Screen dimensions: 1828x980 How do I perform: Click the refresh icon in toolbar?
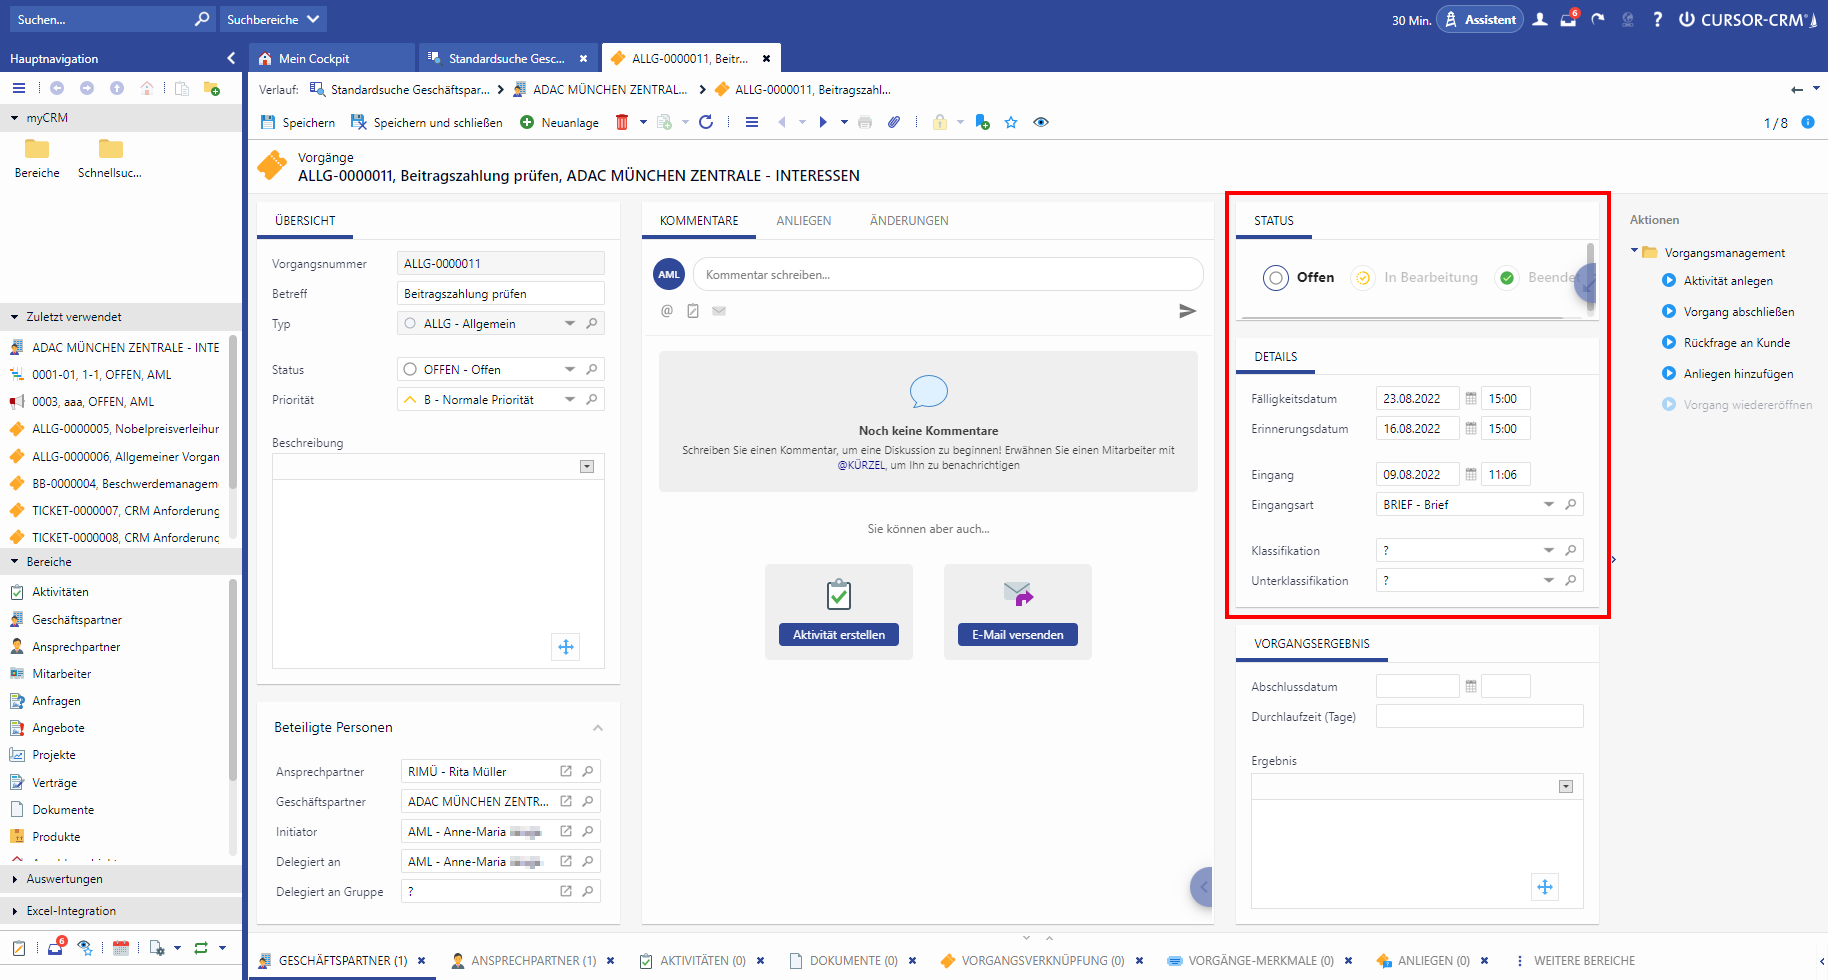pyautogui.click(x=706, y=122)
